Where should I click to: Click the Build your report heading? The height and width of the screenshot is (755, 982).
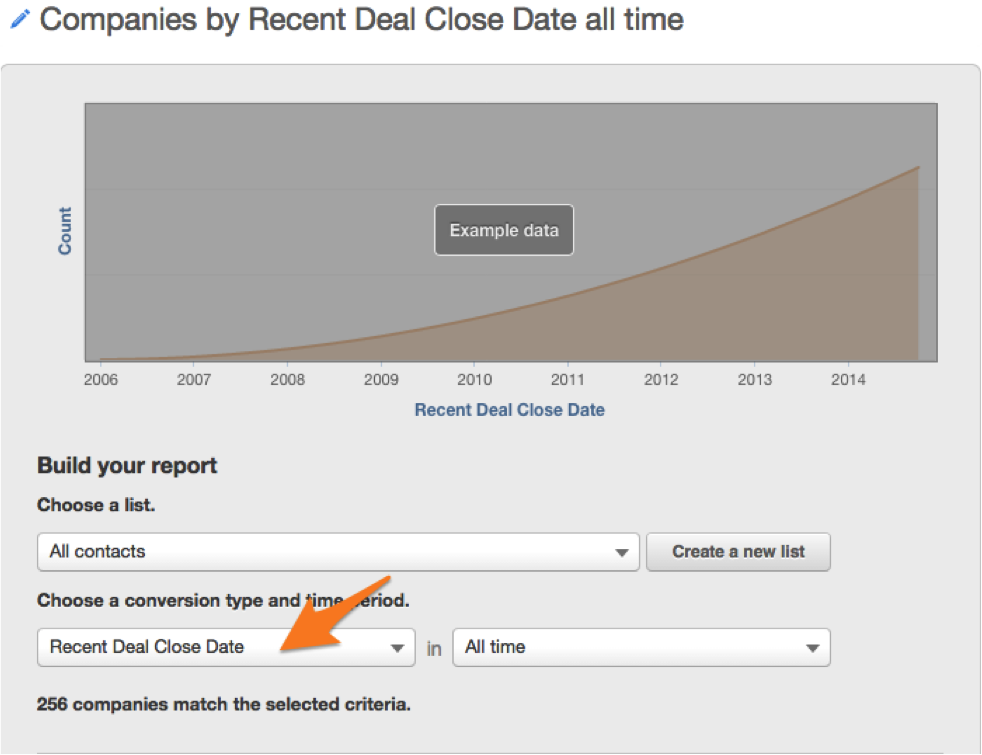pyautogui.click(x=127, y=466)
